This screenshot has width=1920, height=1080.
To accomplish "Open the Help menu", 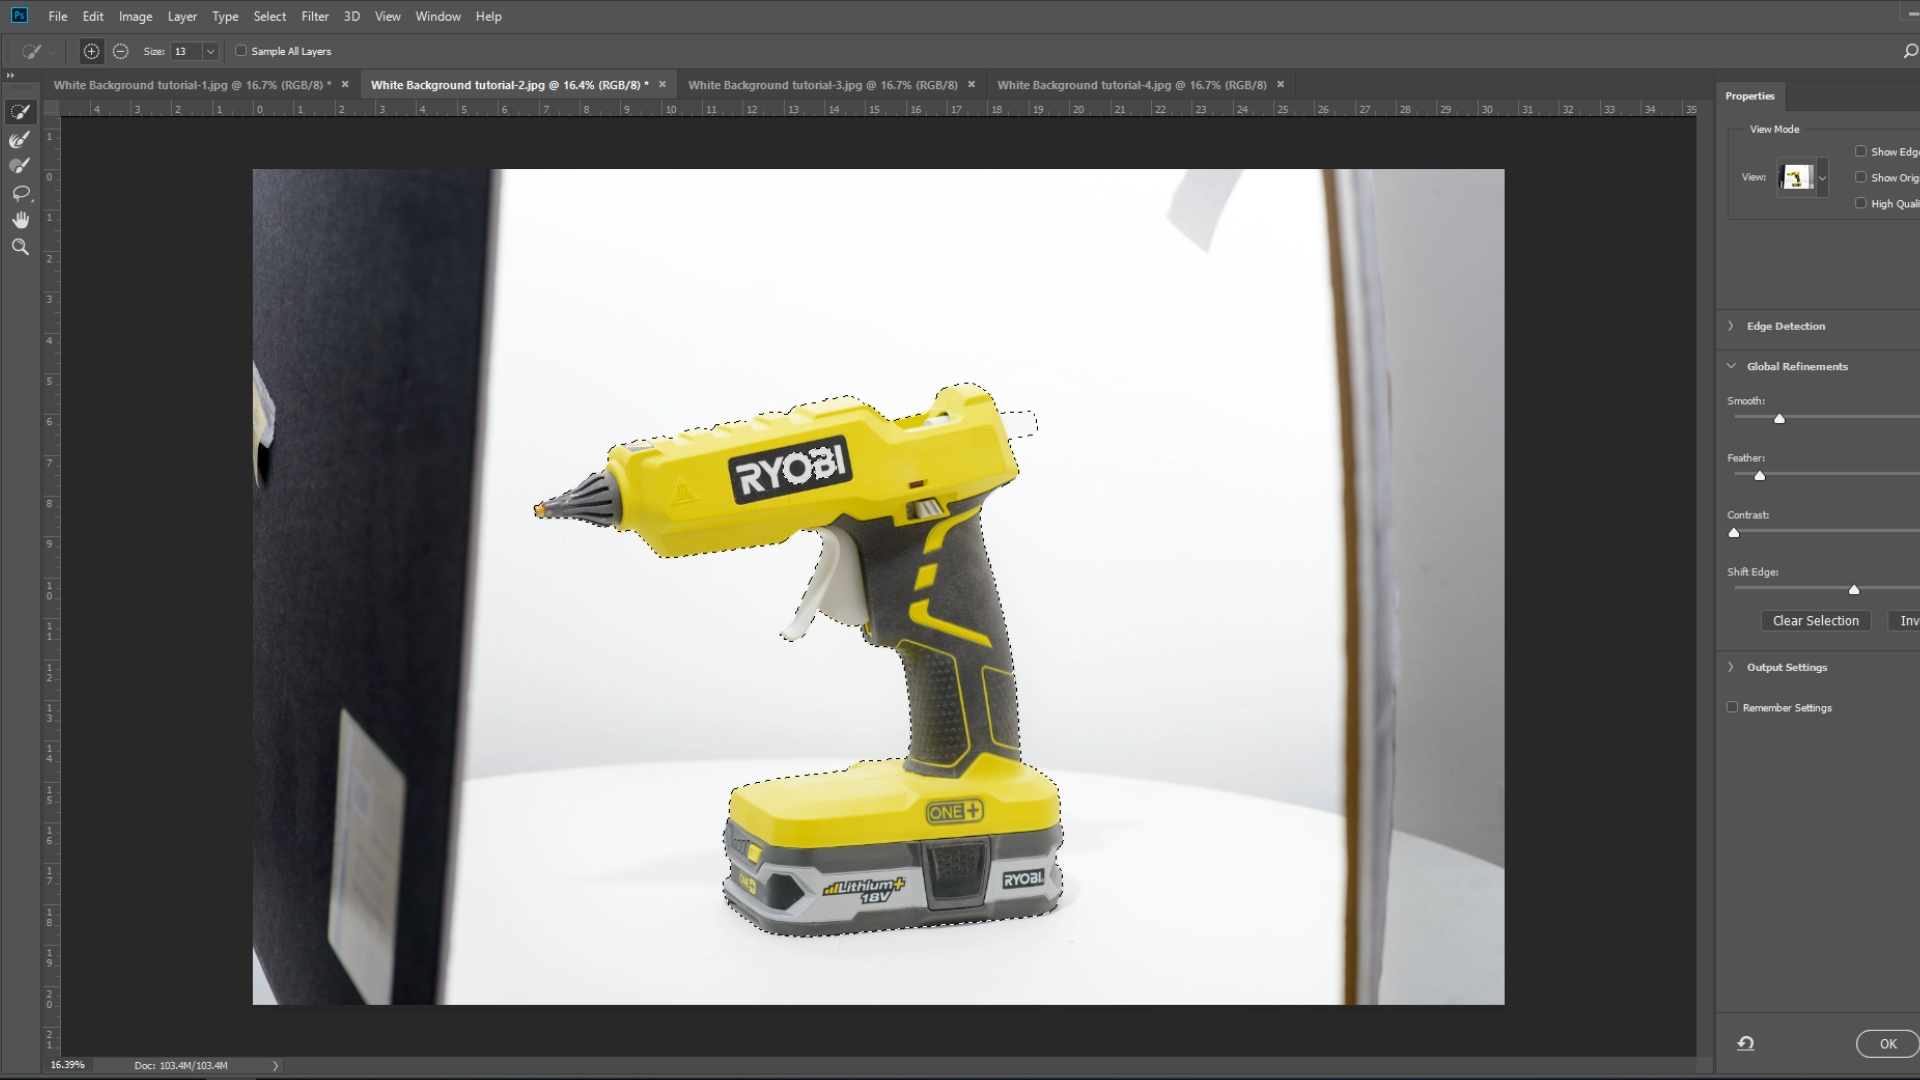I will coord(489,16).
